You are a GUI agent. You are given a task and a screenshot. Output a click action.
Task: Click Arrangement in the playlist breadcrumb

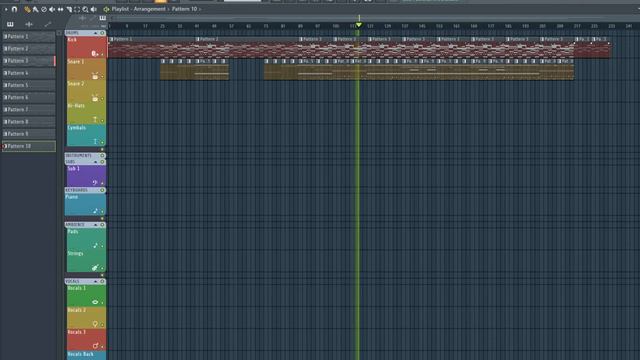[149, 9]
